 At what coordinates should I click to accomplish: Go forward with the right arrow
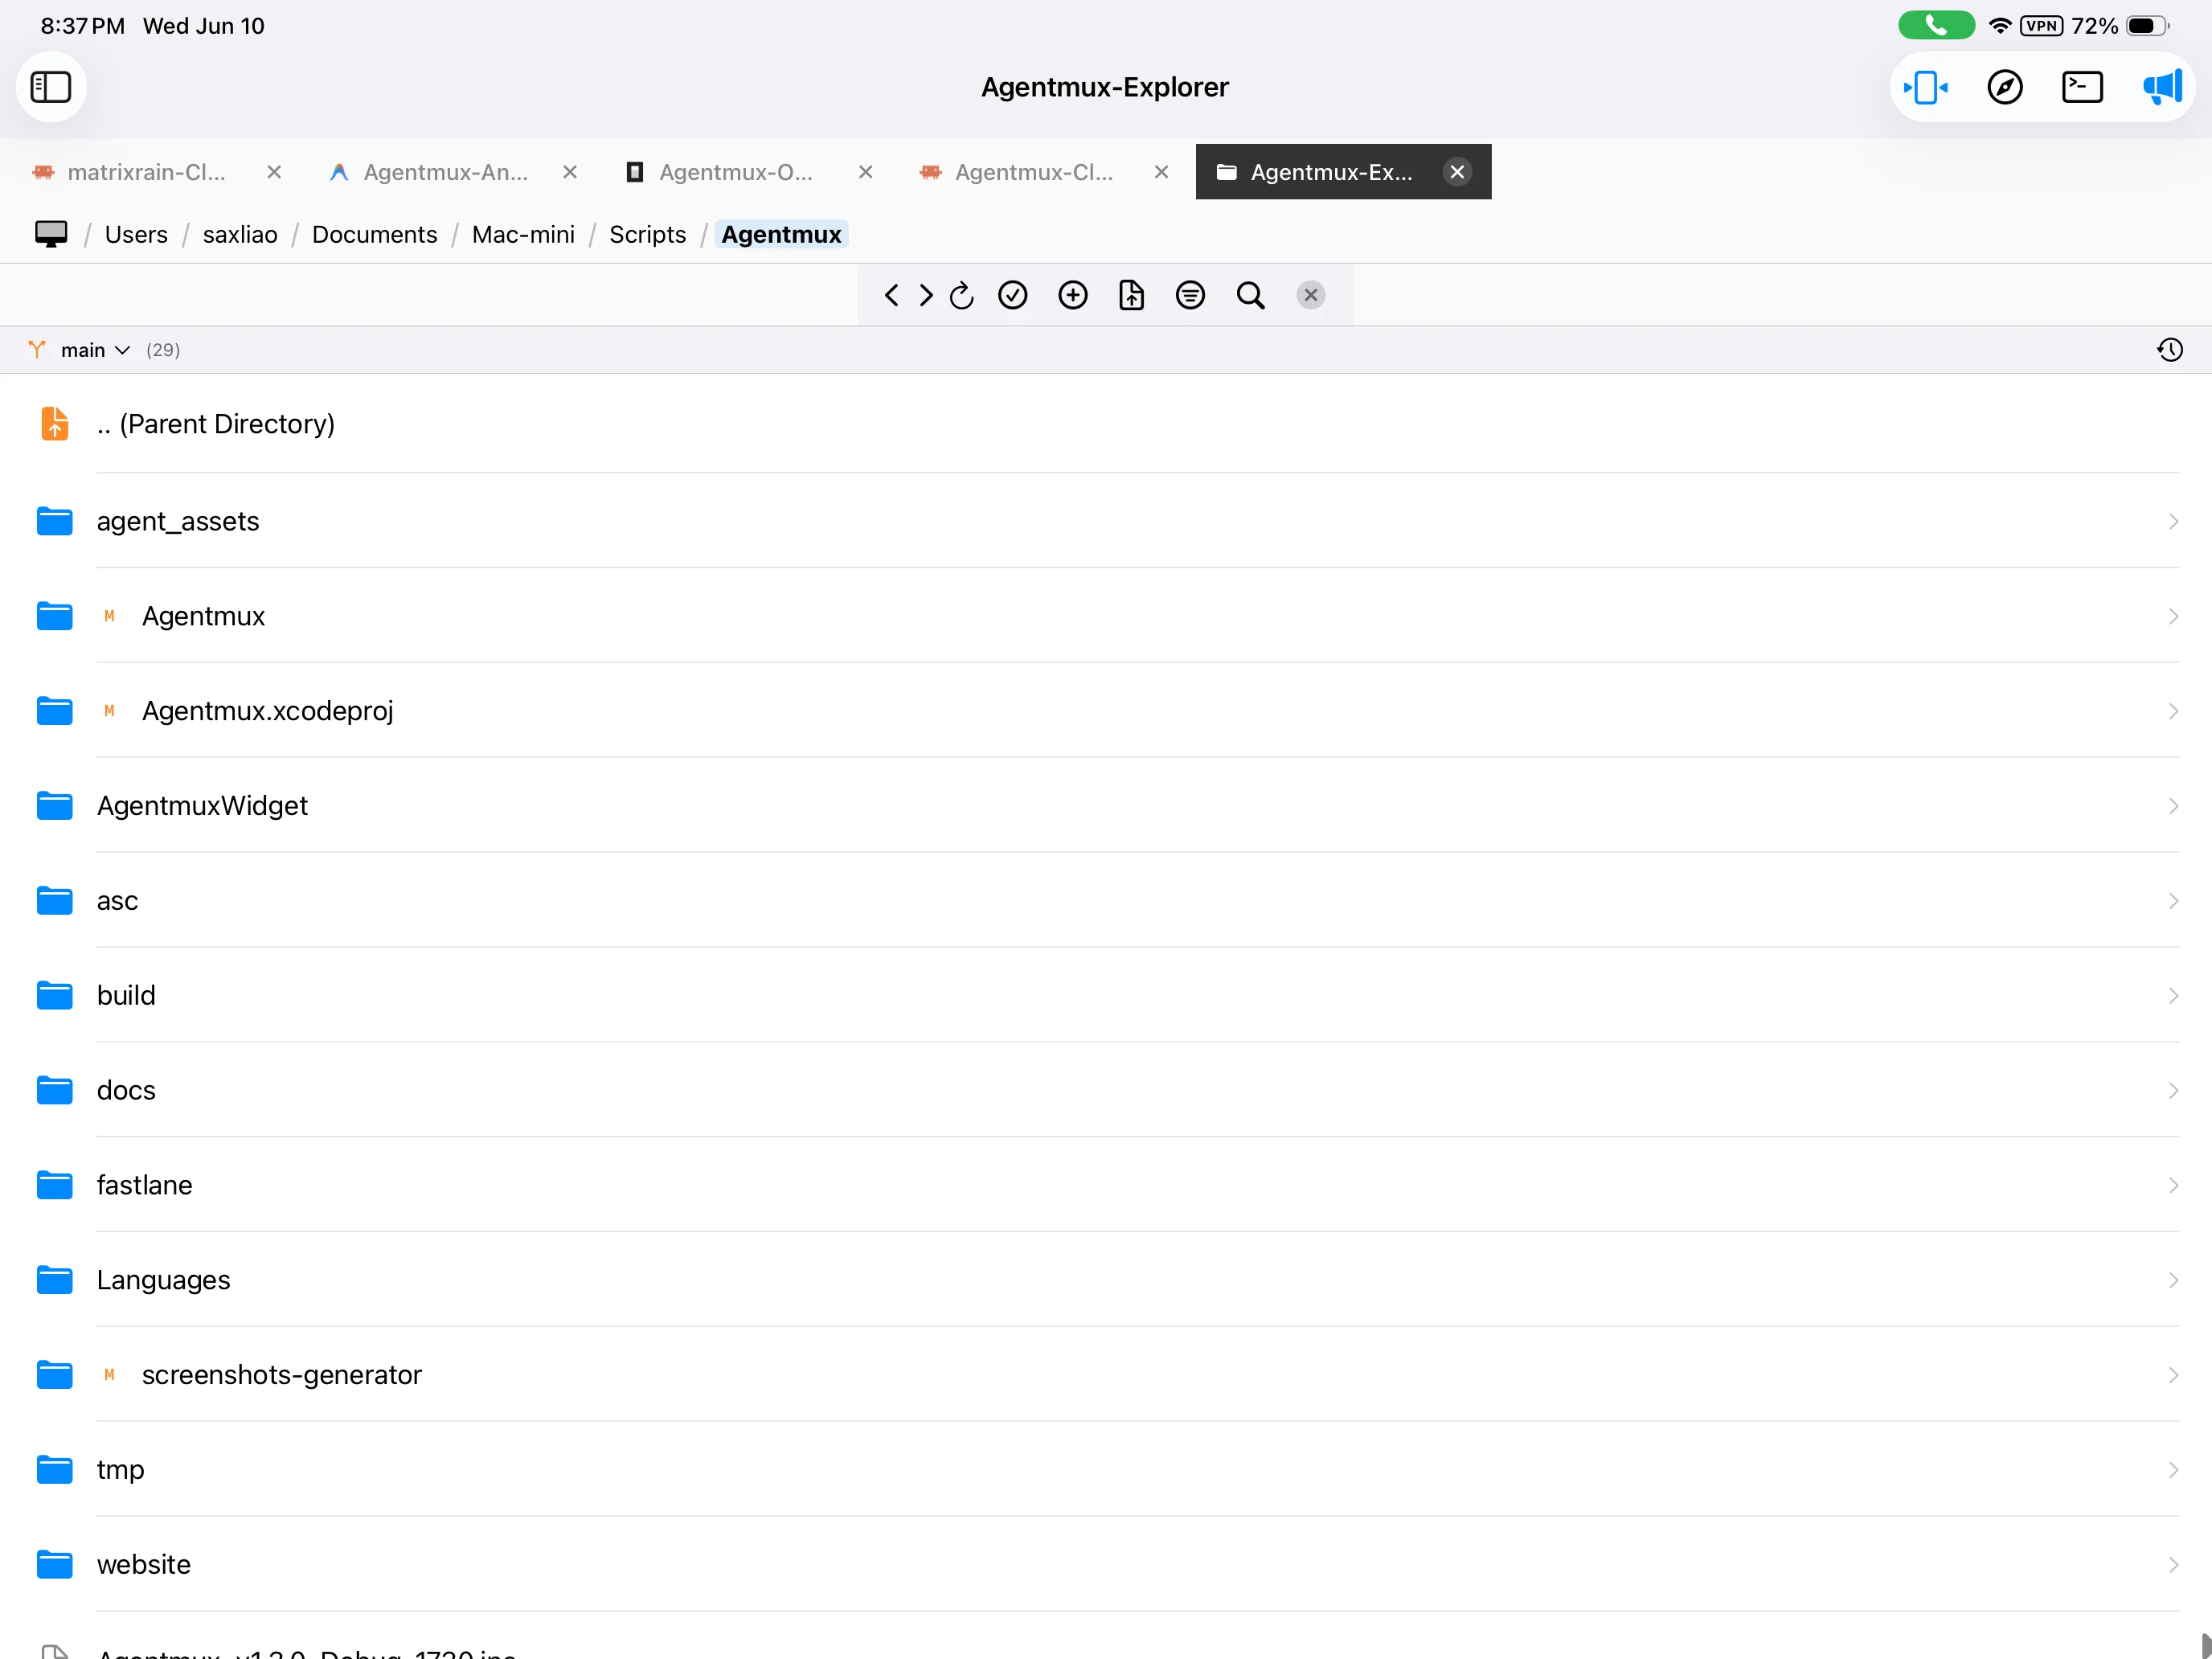pyautogui.click(x=926, y=295)
